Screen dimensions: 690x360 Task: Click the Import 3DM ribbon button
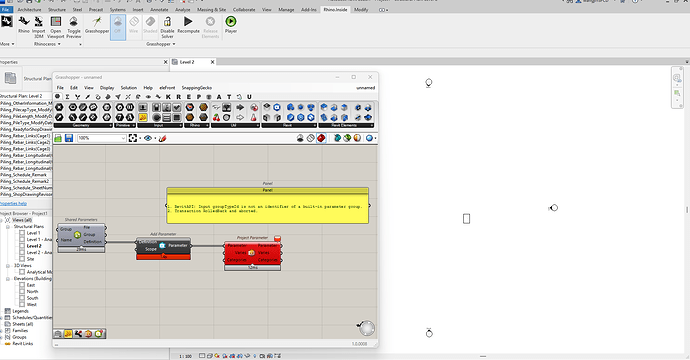point(39,27)
